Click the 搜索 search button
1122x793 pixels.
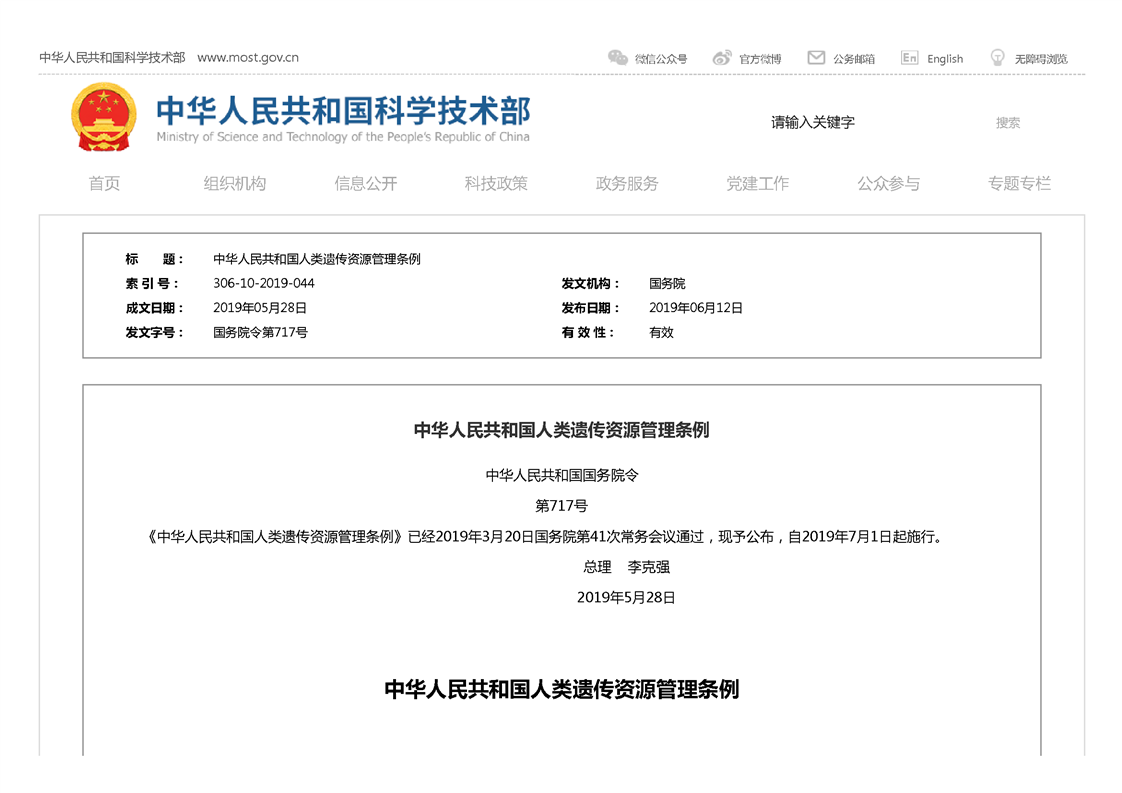point(1008,122)
